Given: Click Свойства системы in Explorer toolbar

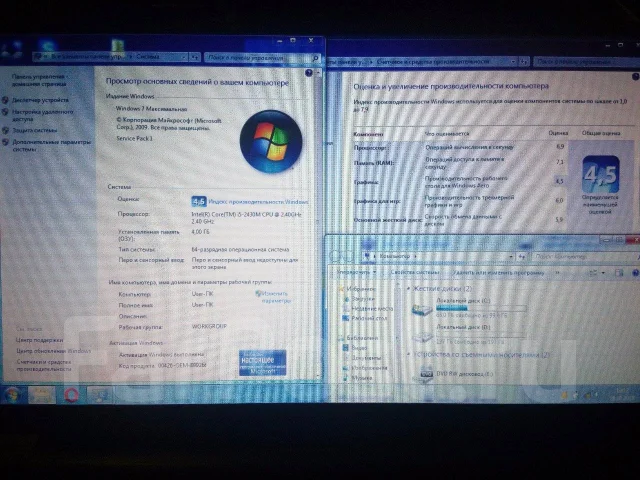Looking at the screenshot, I should pos(415,272).
